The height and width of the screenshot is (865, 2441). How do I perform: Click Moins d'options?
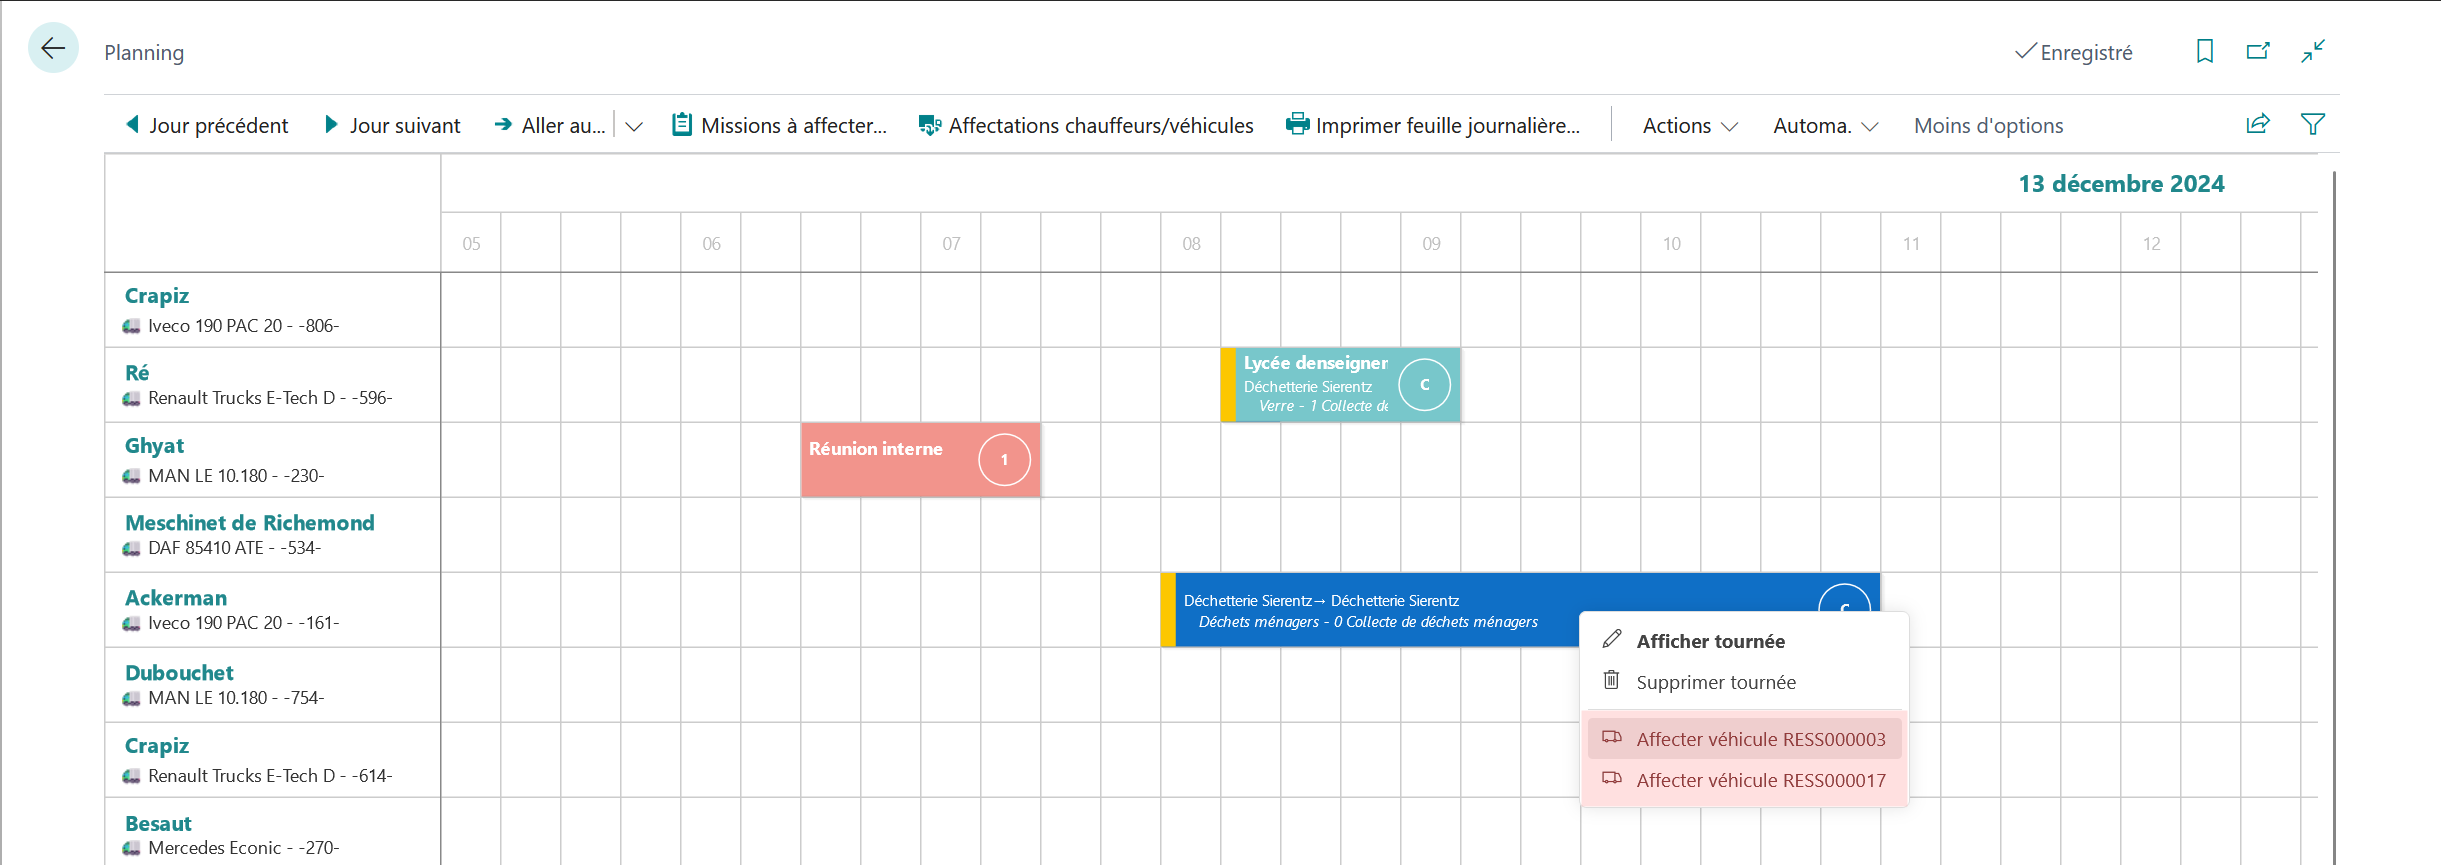1988,126
